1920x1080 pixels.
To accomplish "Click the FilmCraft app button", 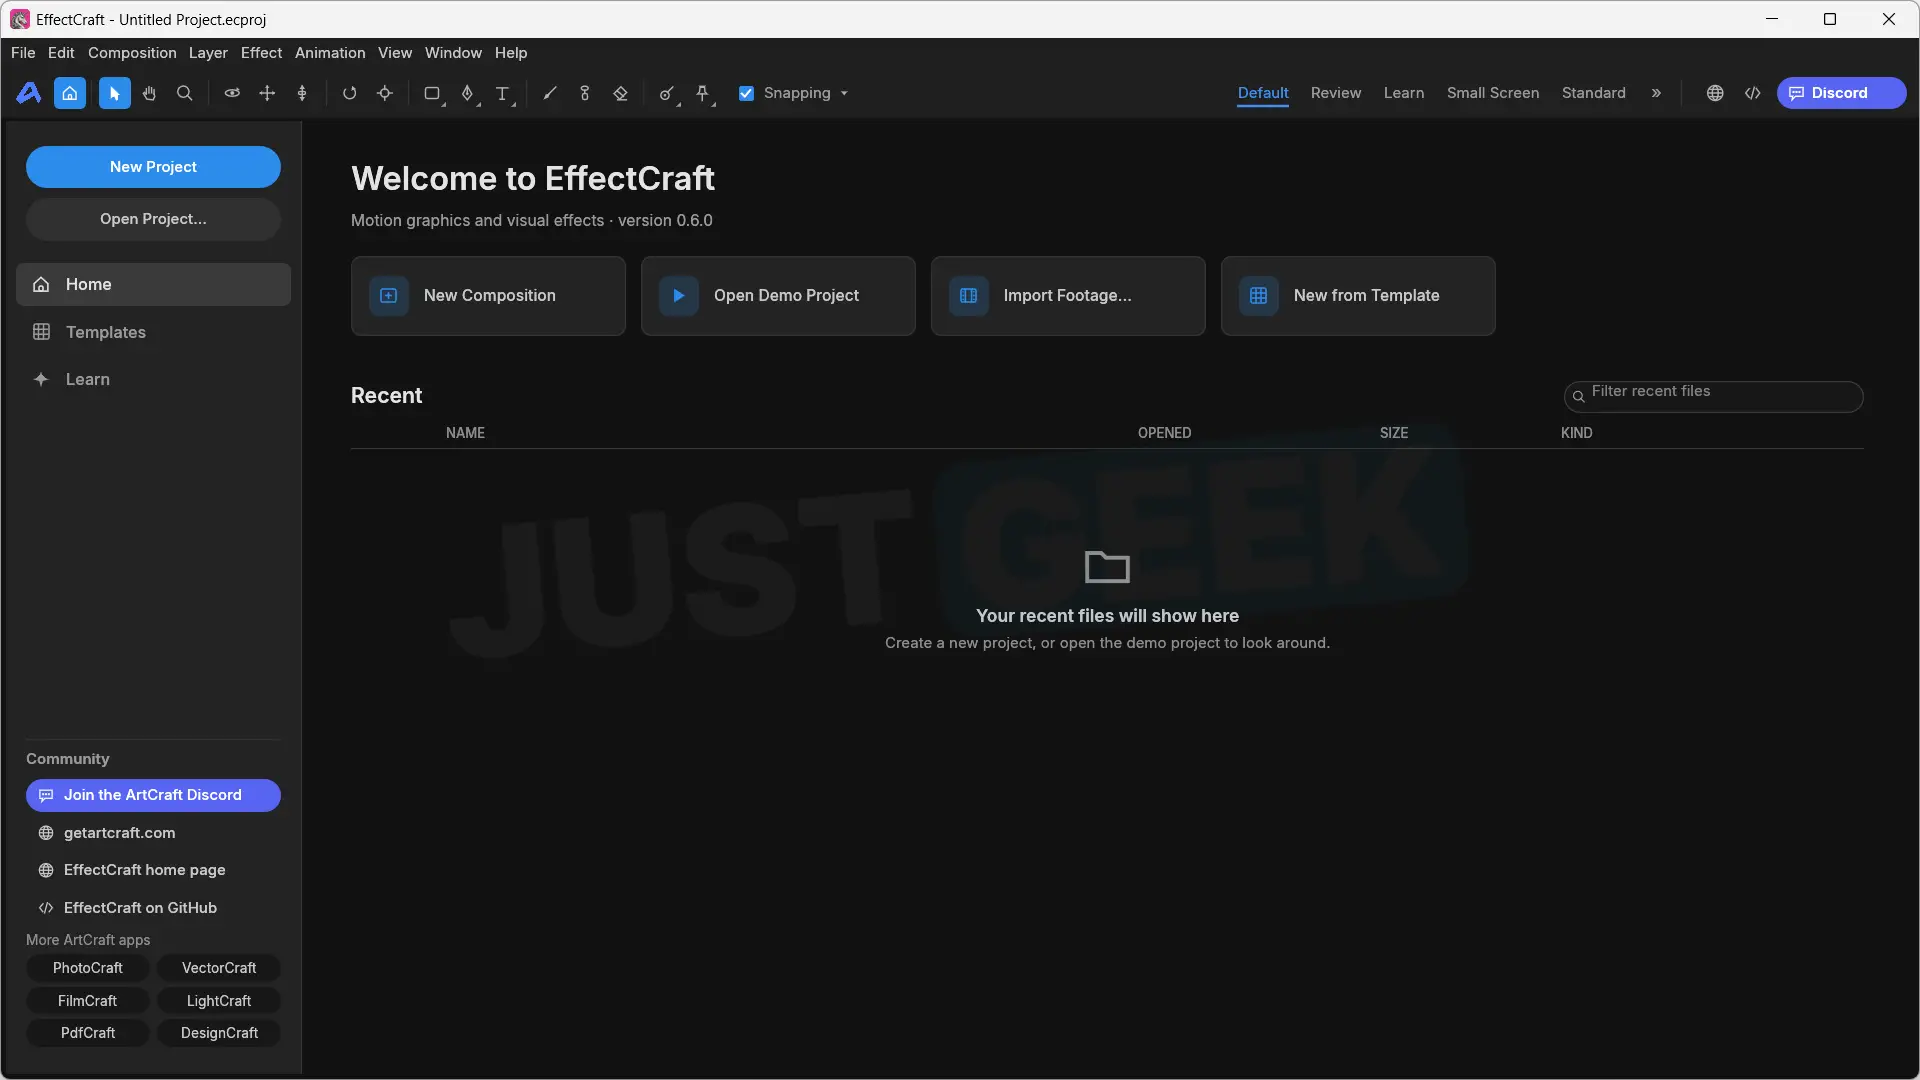I will coord(88,1001).
